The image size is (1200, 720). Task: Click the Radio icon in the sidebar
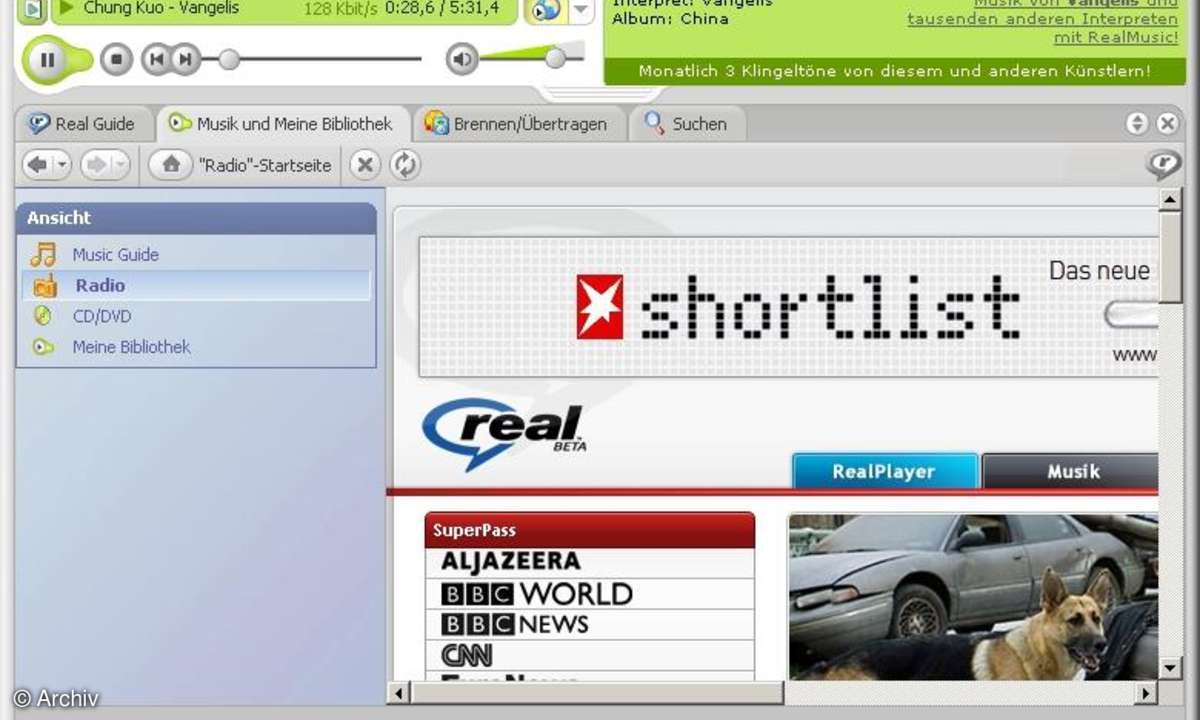tap(45, 286)
